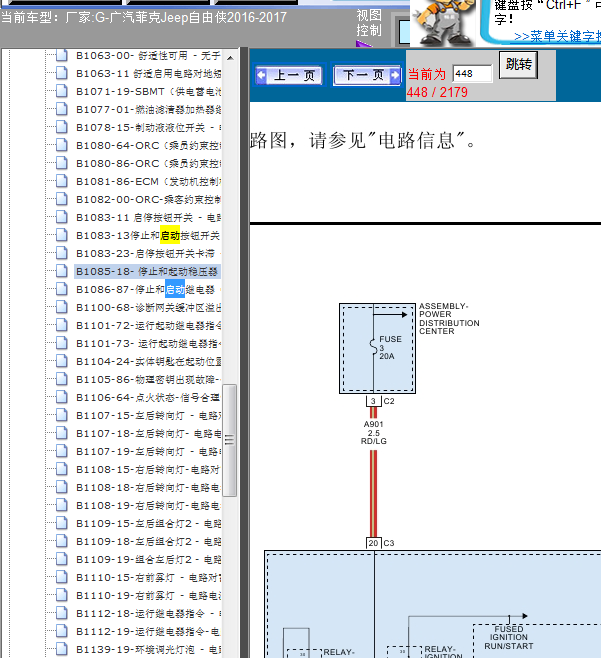Select tree item B1080-64-ORC
The image size is (601, 658).
pos(148,145)
